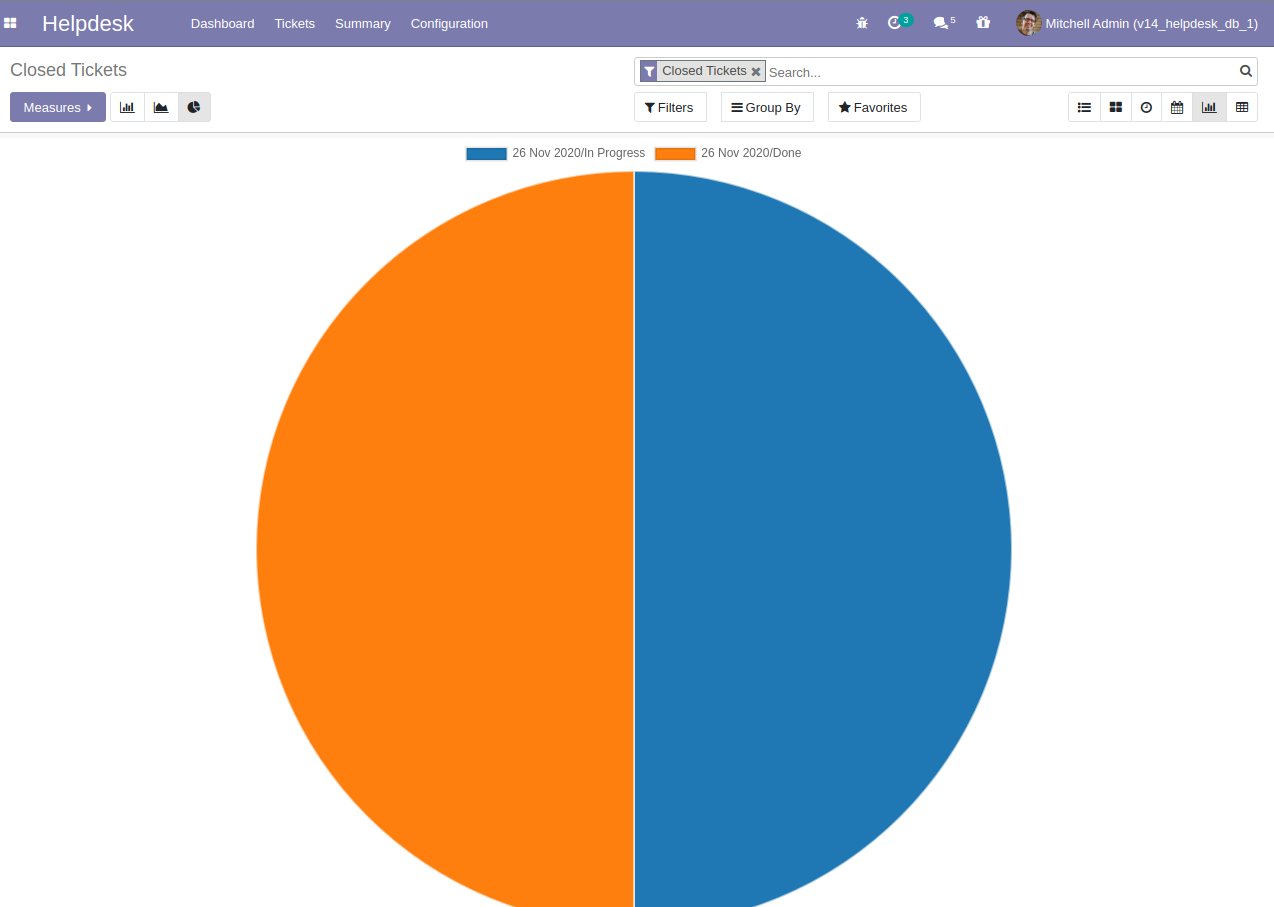Click '26 Nov 2020/In Progress' legend label
The width and height of the screenshot is (1274, 907).
(578, 153)
